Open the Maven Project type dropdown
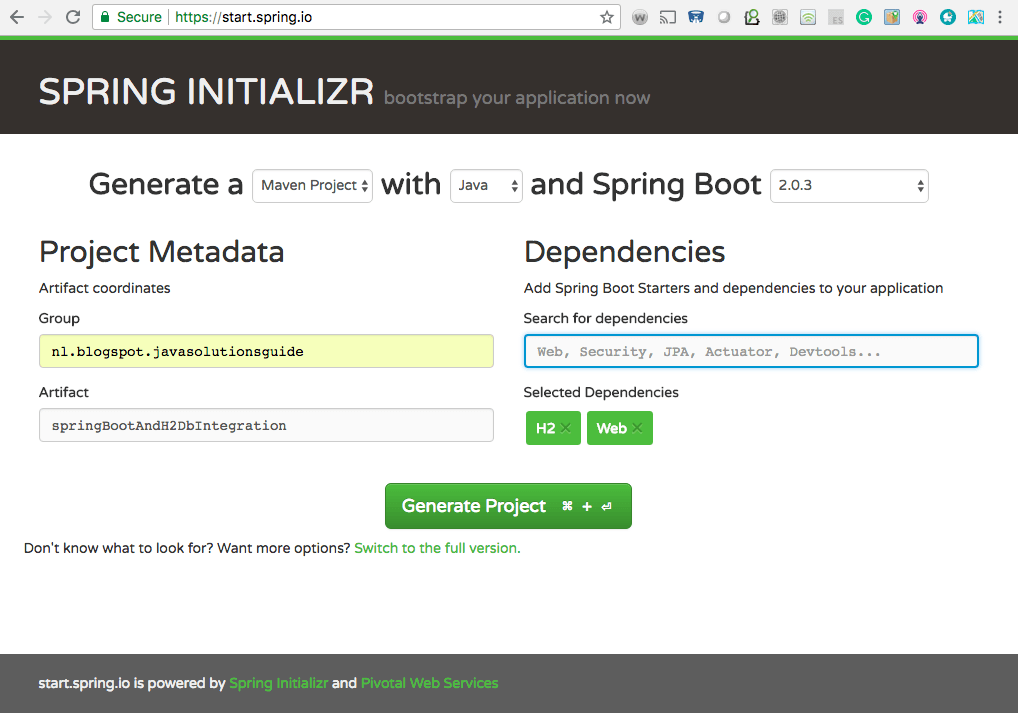This screenshot has height=713, width=1018. [312, 186]
